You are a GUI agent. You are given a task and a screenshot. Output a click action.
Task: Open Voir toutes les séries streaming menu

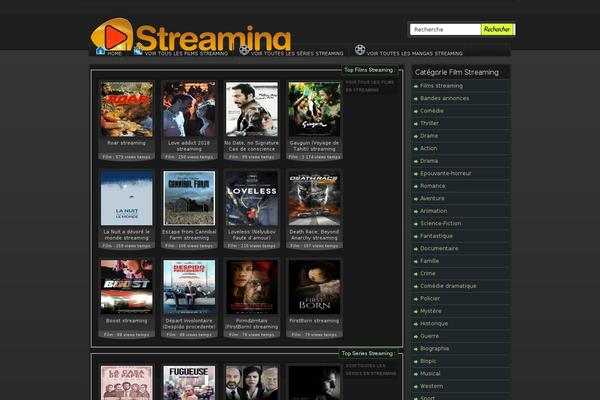click(x=297, y=54)
